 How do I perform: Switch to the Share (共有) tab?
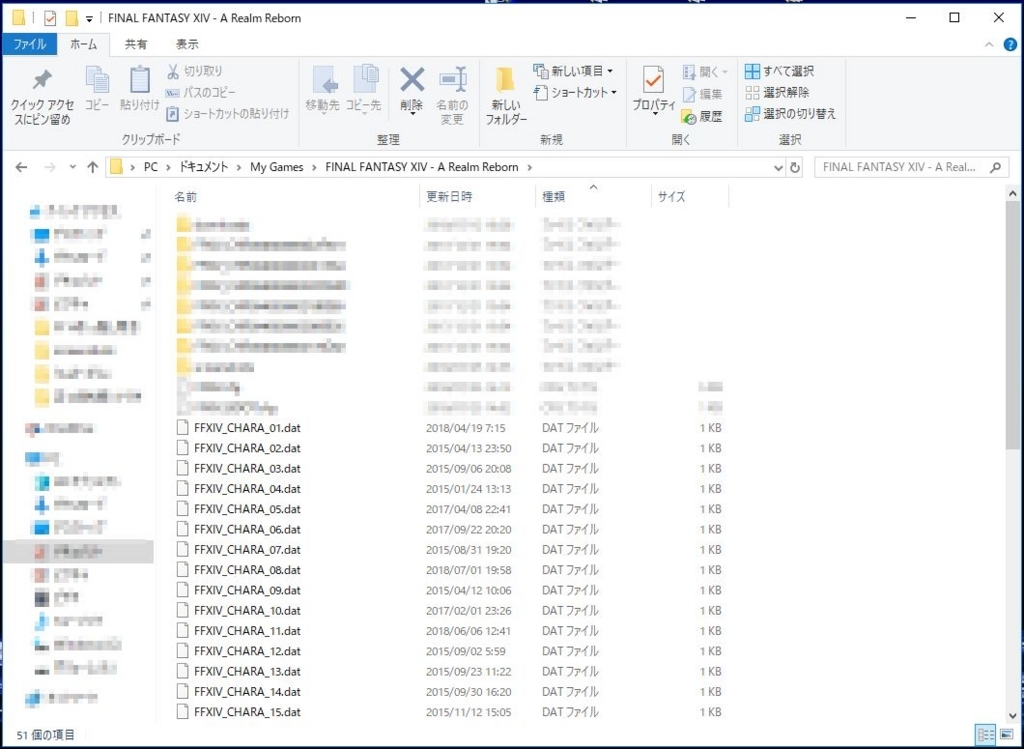(x=136, y=44)
